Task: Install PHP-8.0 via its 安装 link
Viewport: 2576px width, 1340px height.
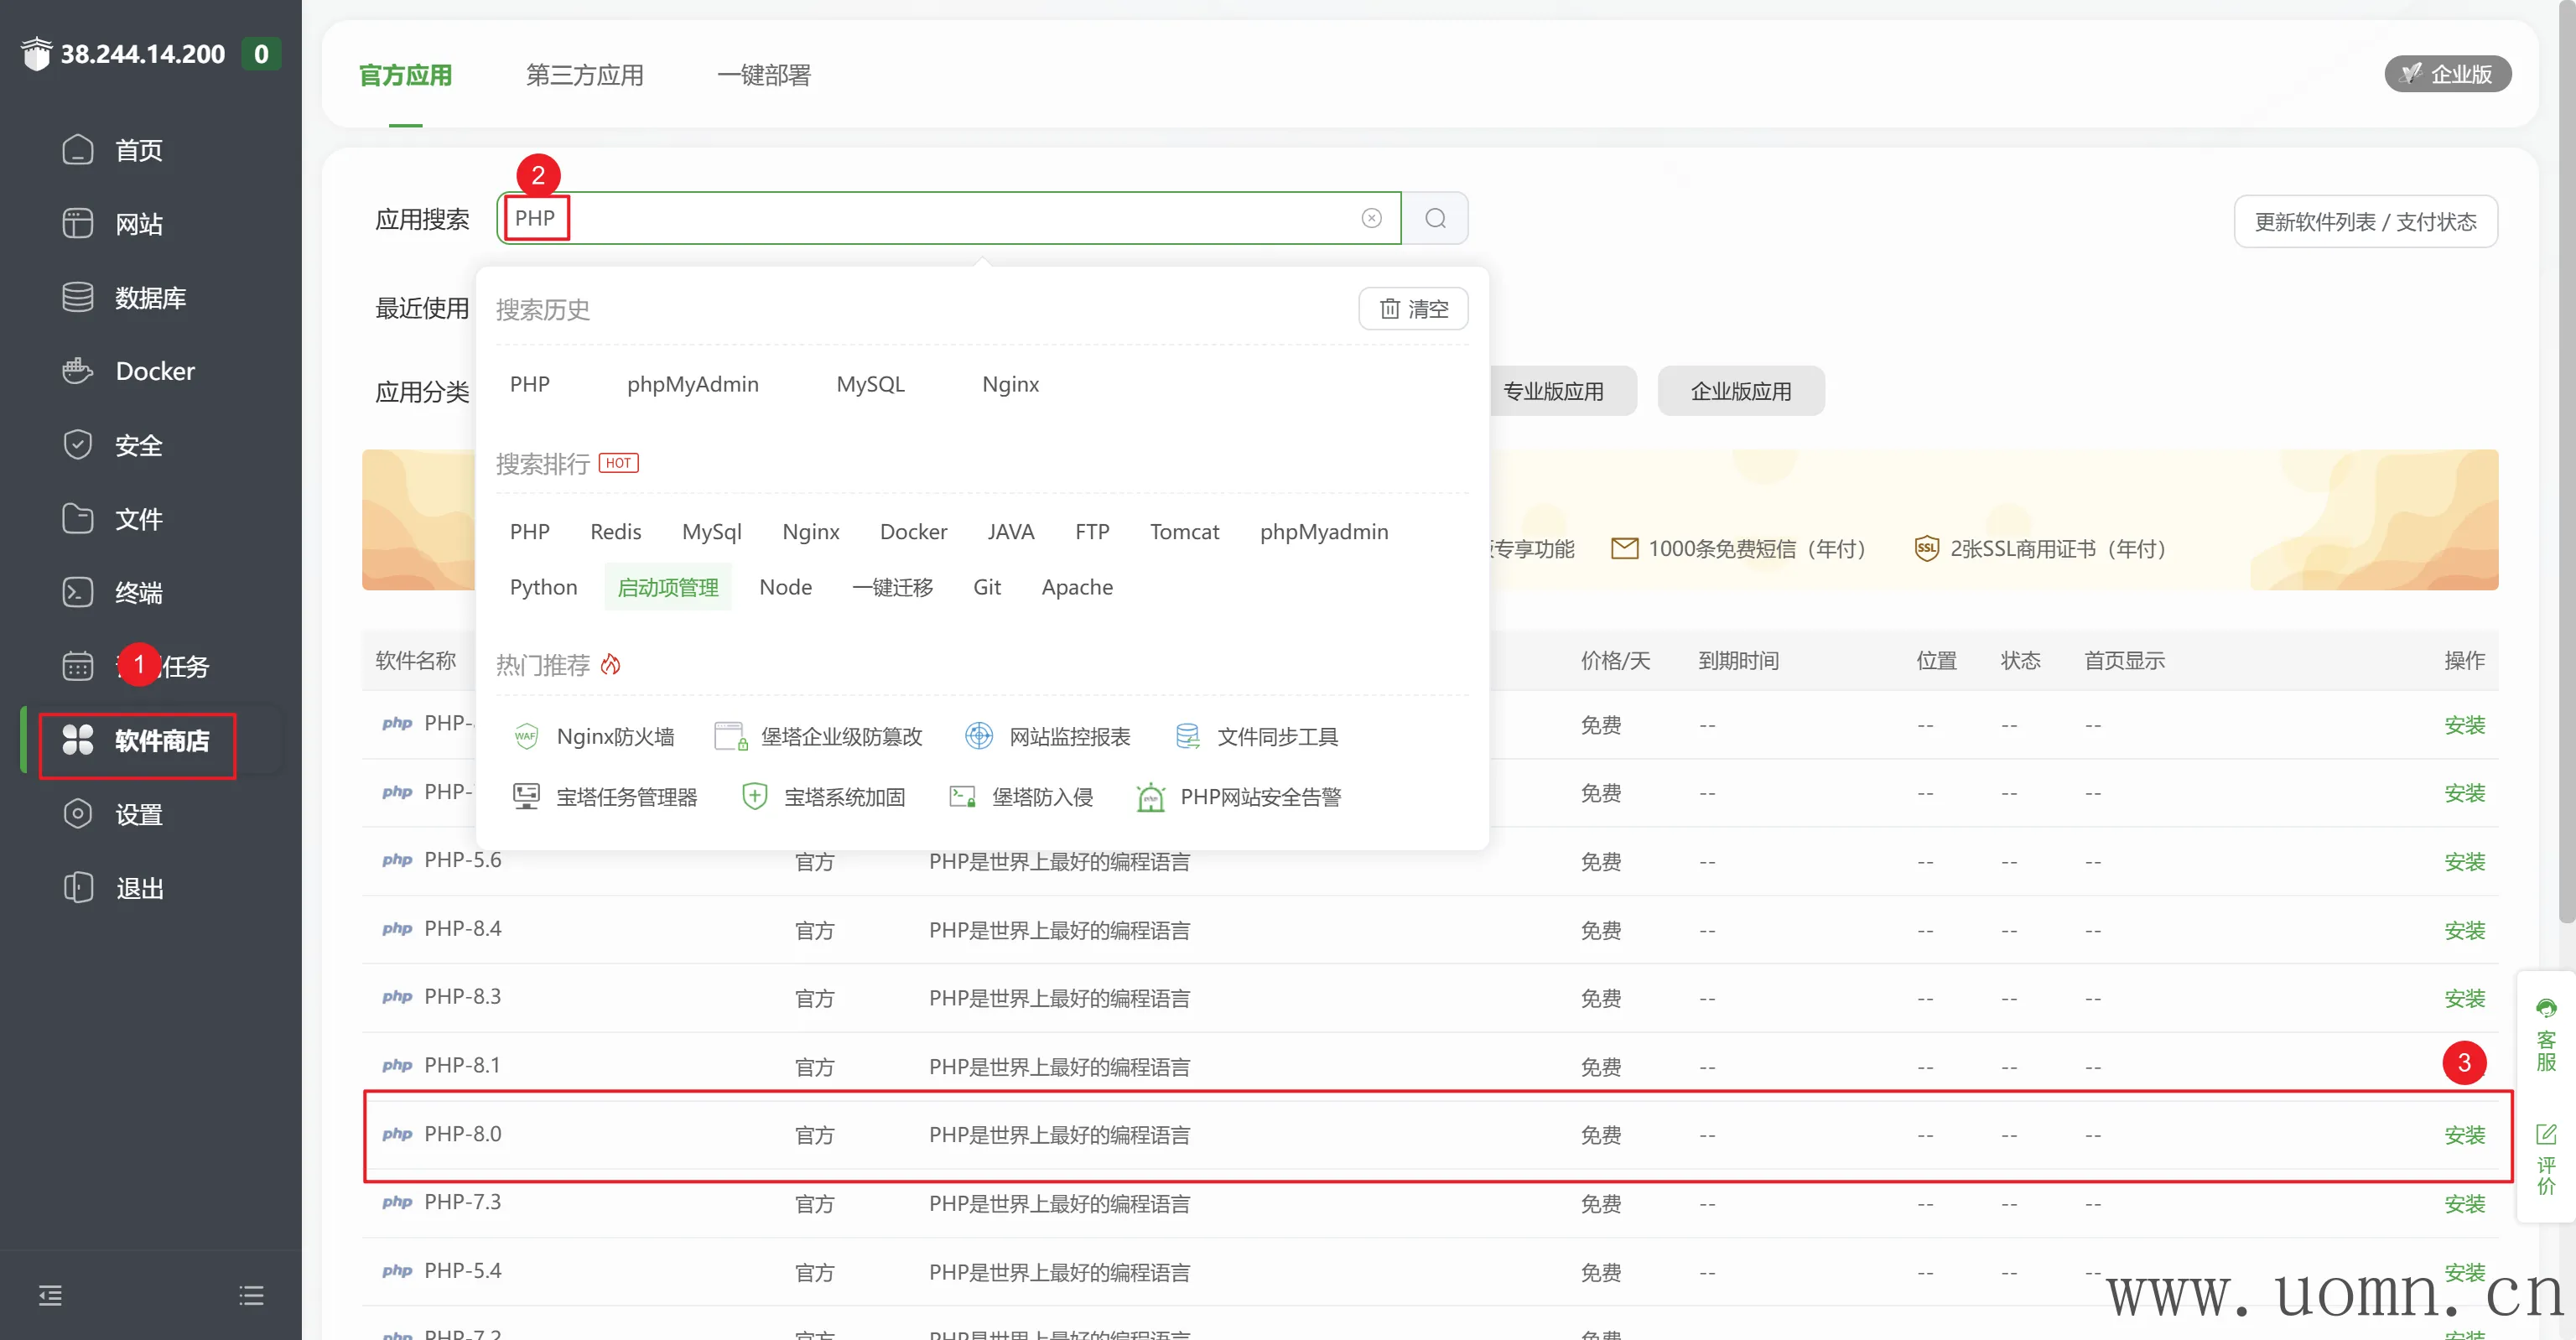Action: (x=2464, y=1135)
